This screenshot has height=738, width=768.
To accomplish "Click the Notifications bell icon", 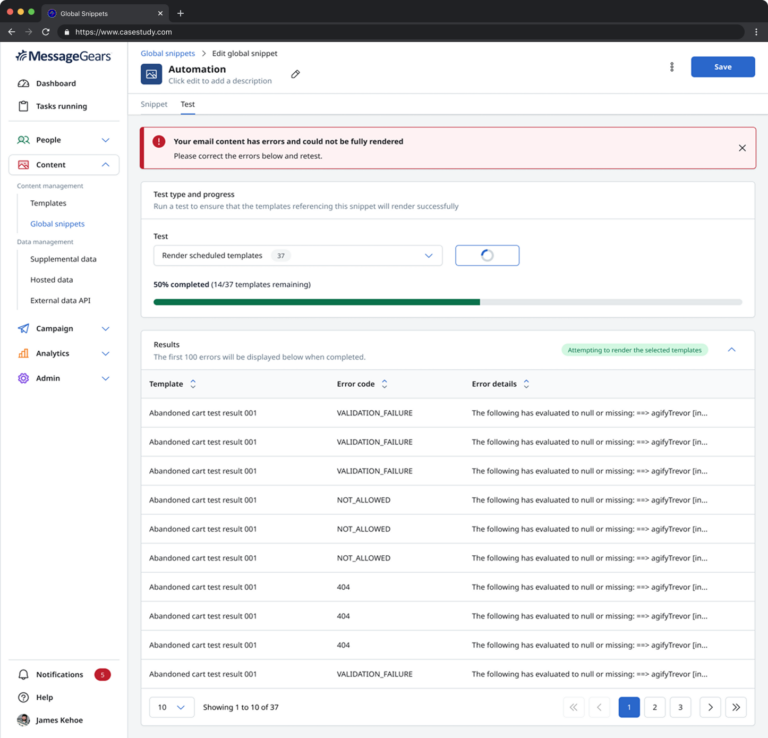I will click(x=23, y=675).
